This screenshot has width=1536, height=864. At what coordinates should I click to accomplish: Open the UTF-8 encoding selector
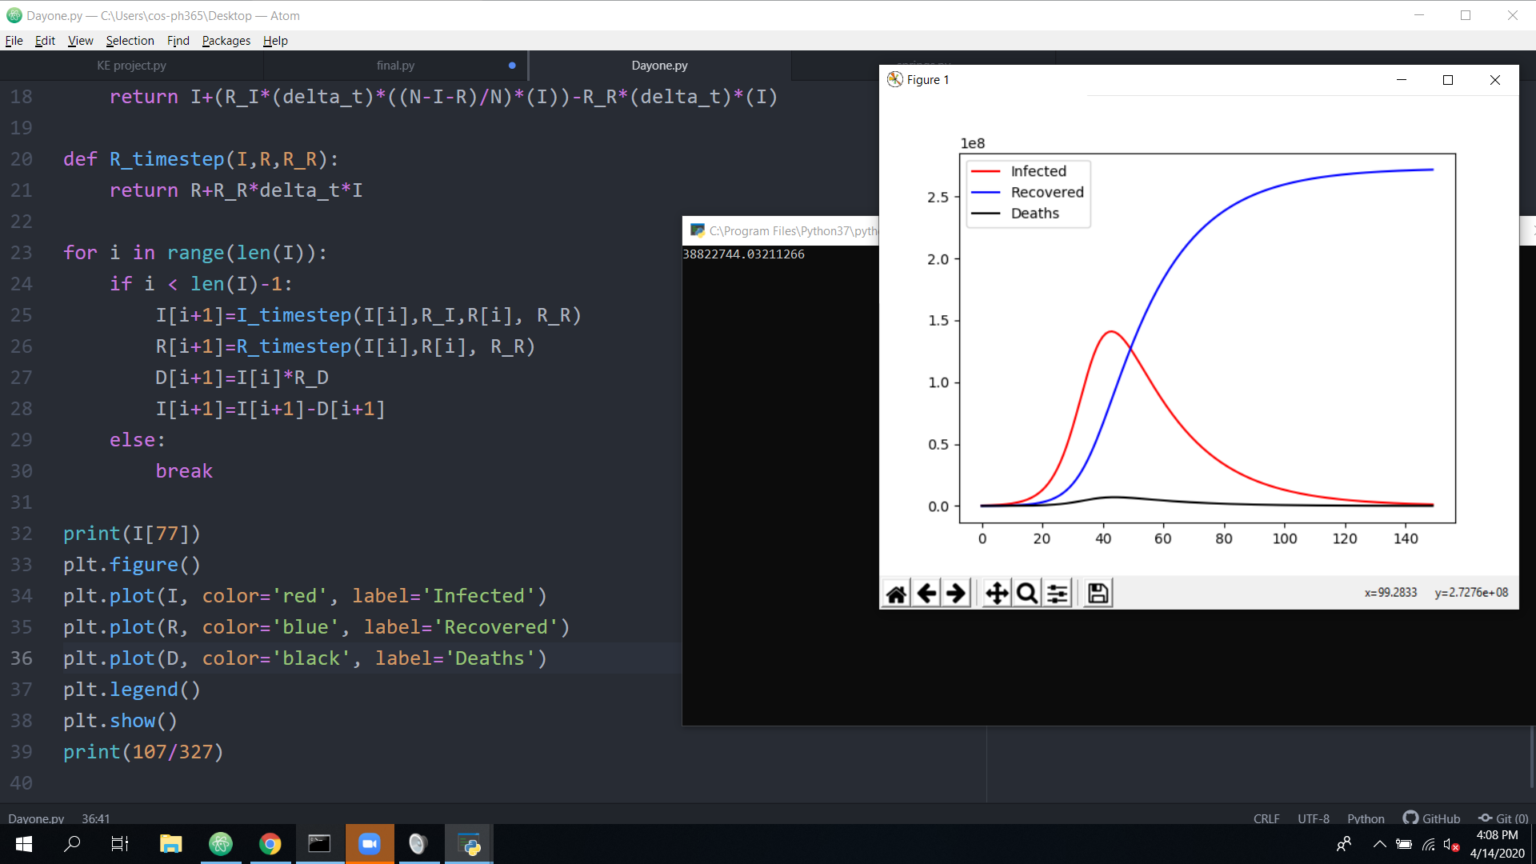pyautogui.click(x=1313, y=818)
